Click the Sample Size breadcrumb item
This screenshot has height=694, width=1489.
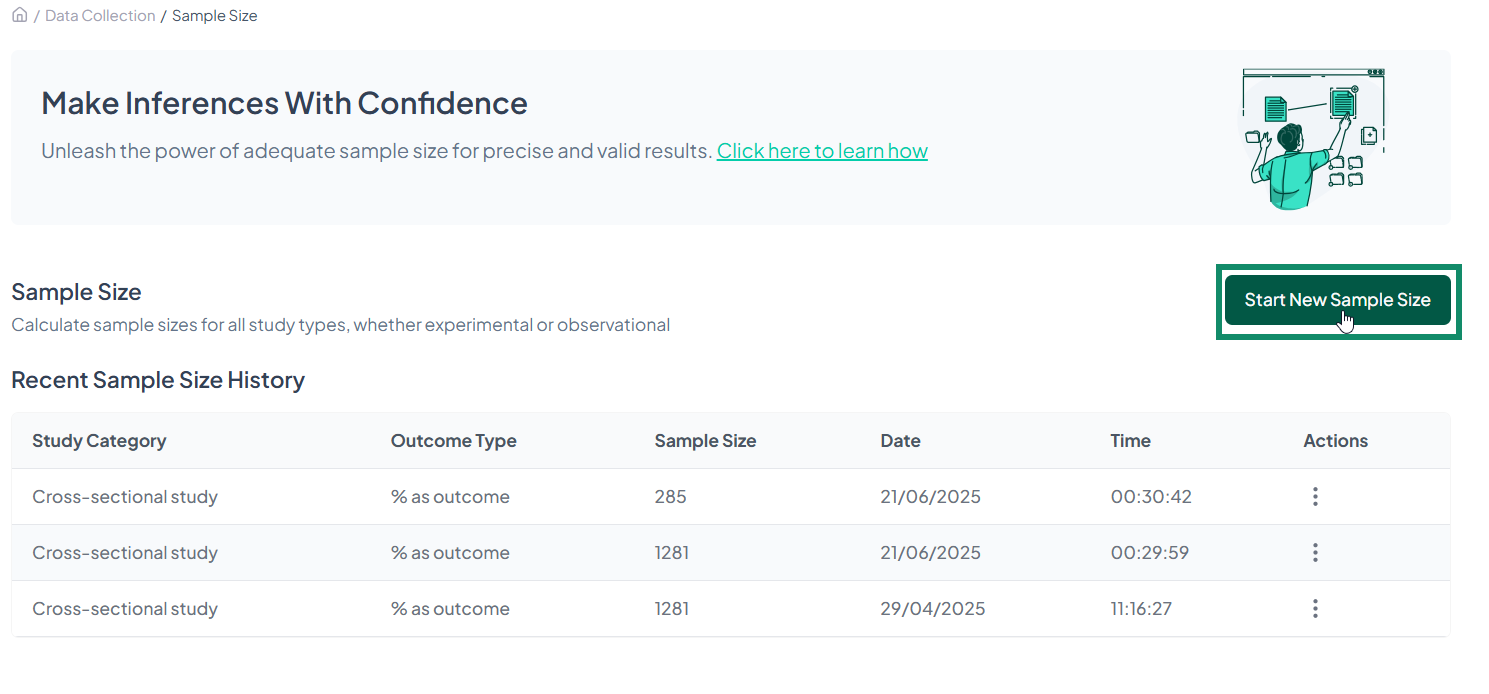(214, 16)
